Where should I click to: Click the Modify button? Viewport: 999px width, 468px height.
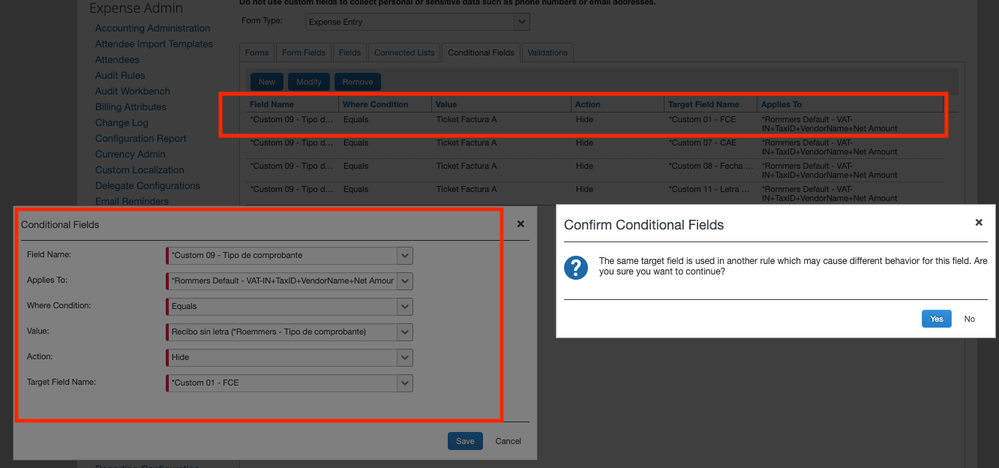click(309, 82)
